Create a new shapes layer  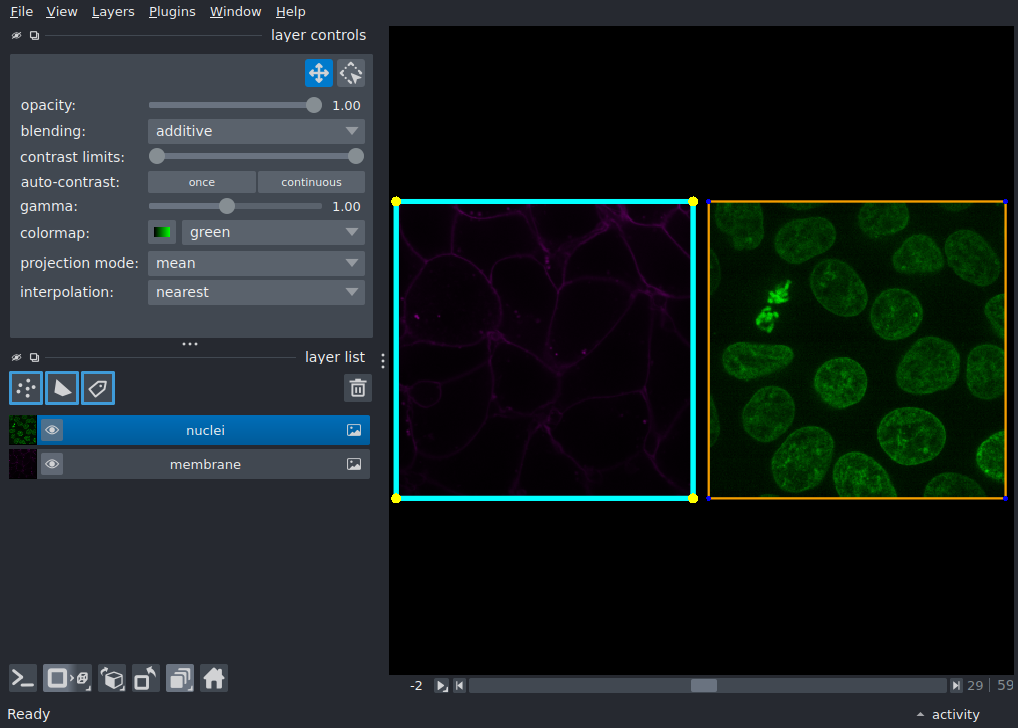pyautogui.click(x=62, y=388)
